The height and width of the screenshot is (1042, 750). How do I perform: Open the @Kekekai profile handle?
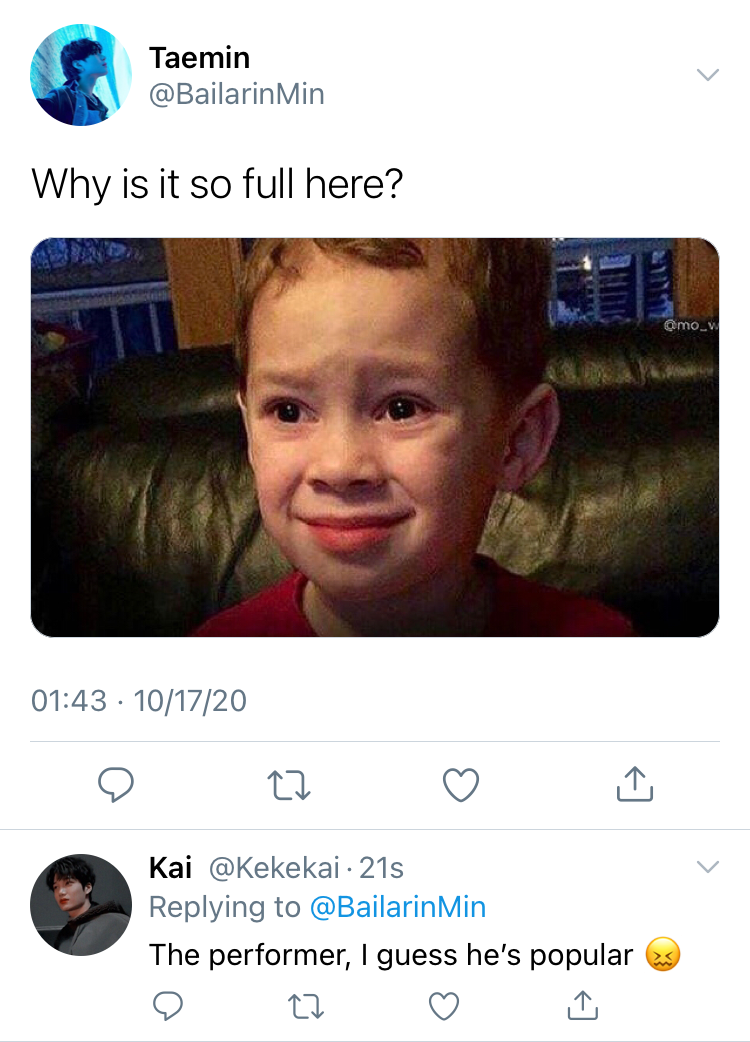click(274, 868)
